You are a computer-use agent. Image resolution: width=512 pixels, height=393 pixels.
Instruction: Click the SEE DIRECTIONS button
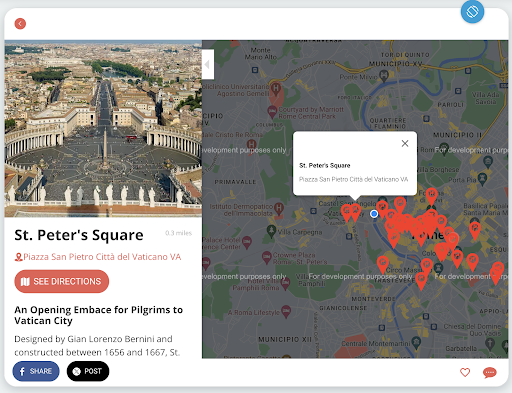62,281
